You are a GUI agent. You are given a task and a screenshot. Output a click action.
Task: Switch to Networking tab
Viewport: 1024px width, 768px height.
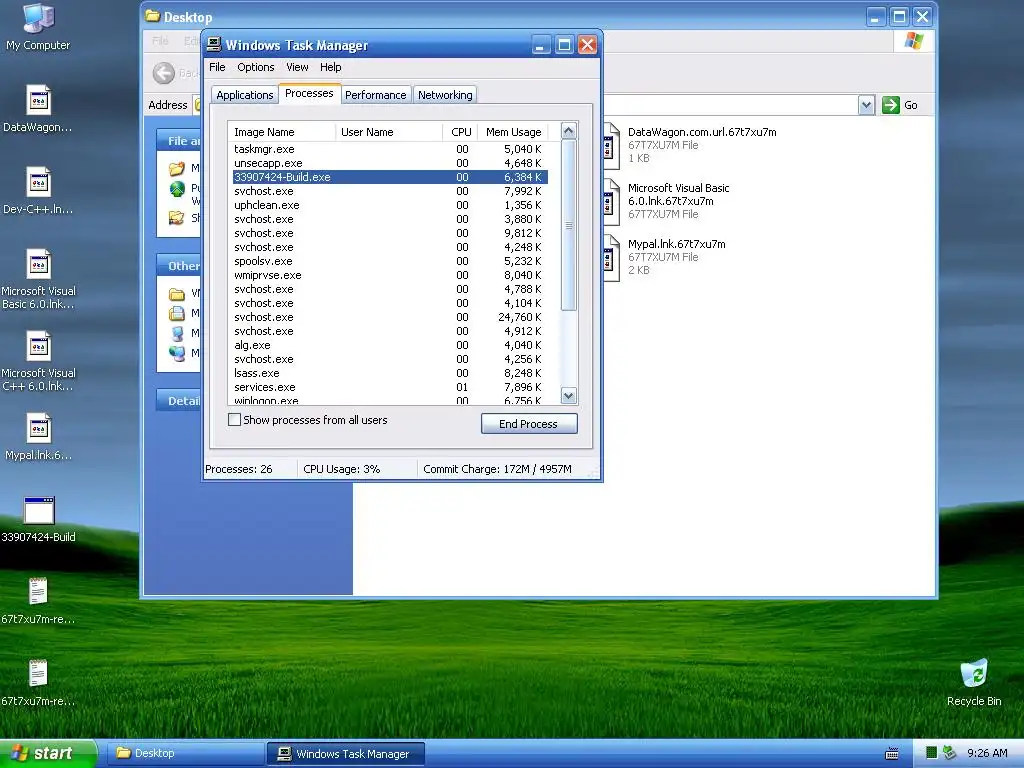pos(445,95)
